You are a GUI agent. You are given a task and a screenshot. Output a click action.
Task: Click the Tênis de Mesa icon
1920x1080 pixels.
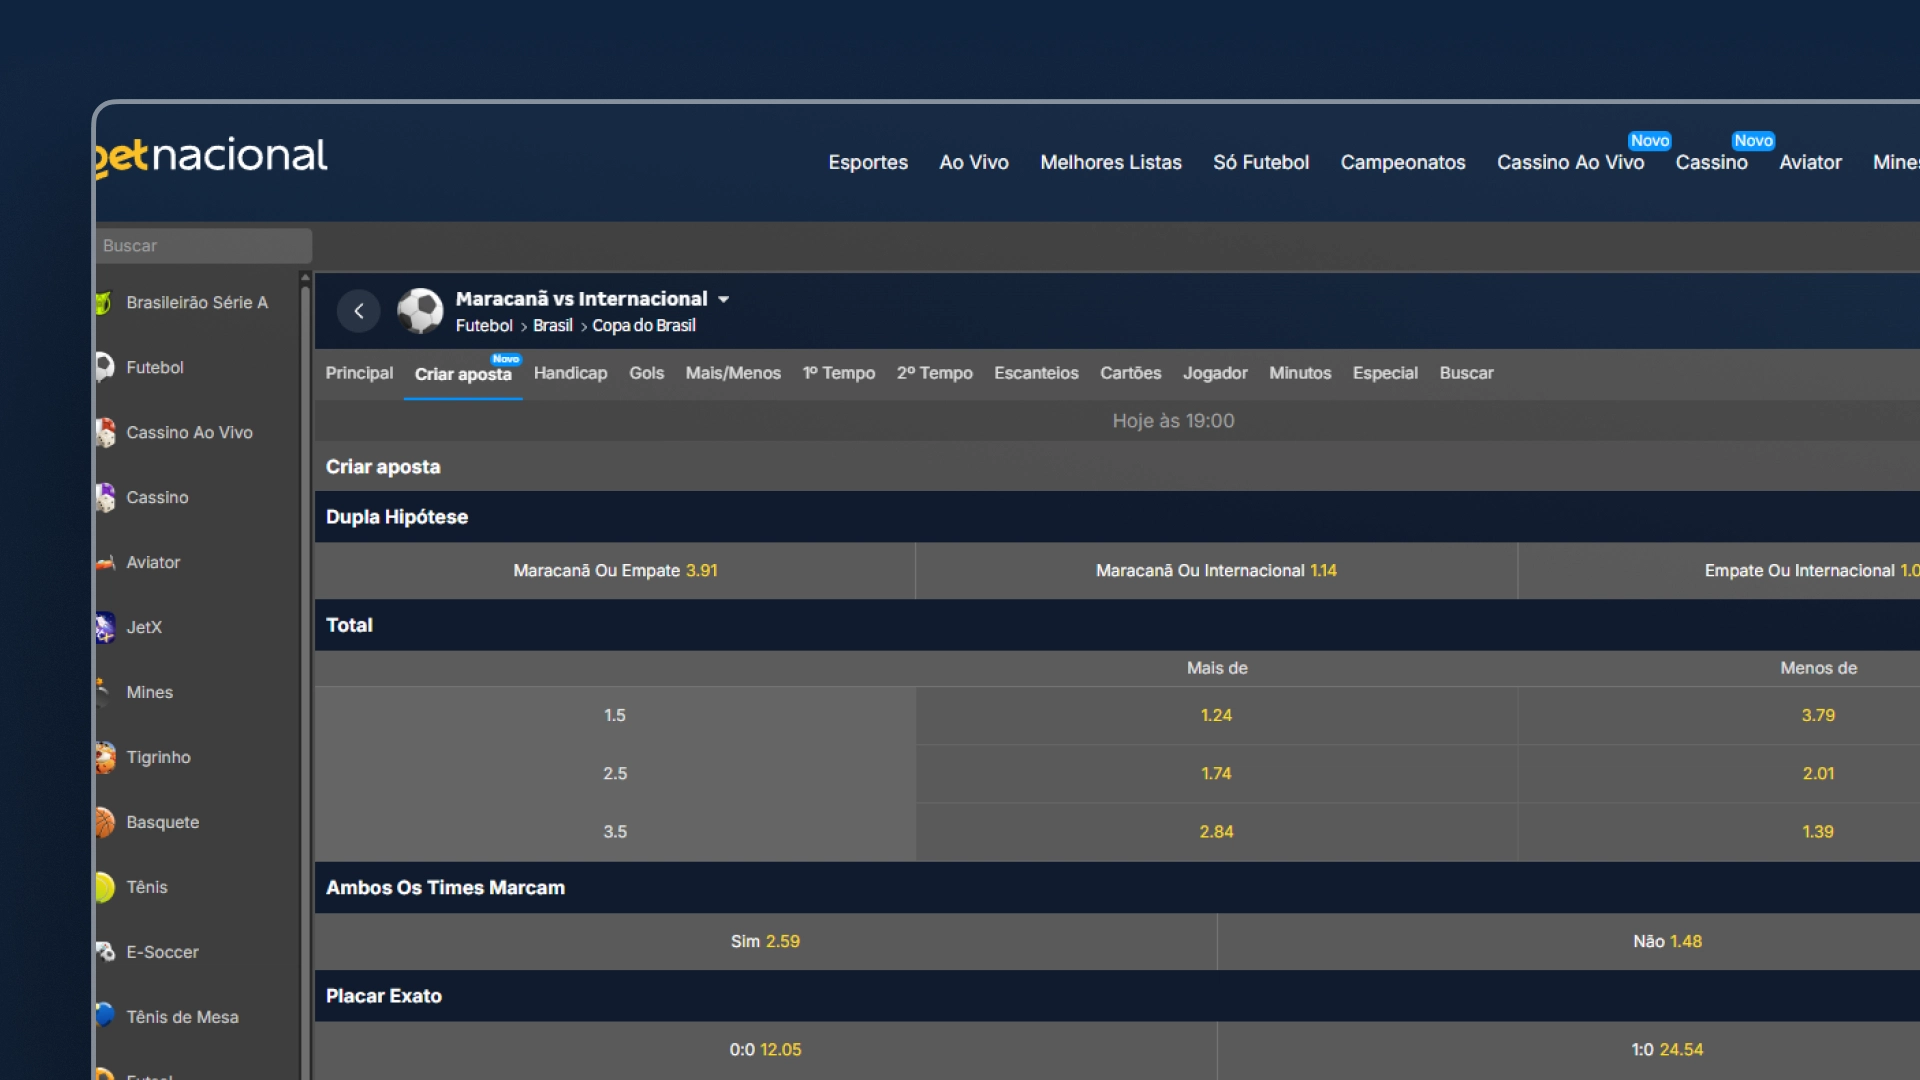click(x=105, y=1015)
